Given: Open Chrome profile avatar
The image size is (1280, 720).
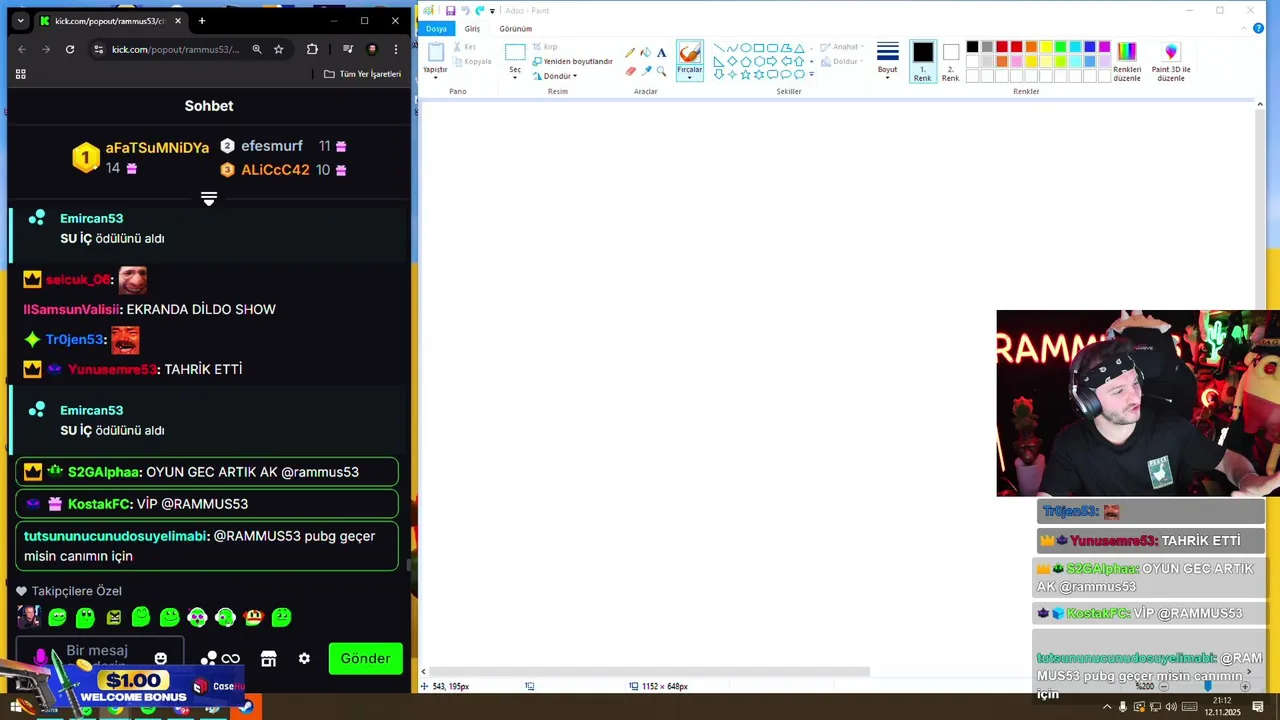Looking at the screenshot, I should coord(372,49).
